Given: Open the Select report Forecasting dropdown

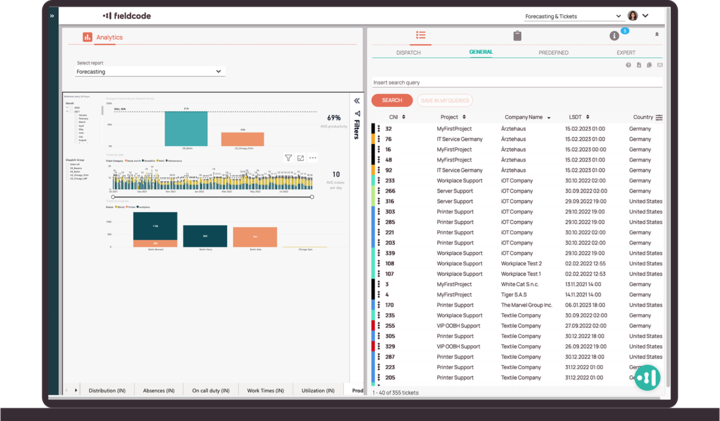Looking at the screenshot, I should click(x=150, y=72).
